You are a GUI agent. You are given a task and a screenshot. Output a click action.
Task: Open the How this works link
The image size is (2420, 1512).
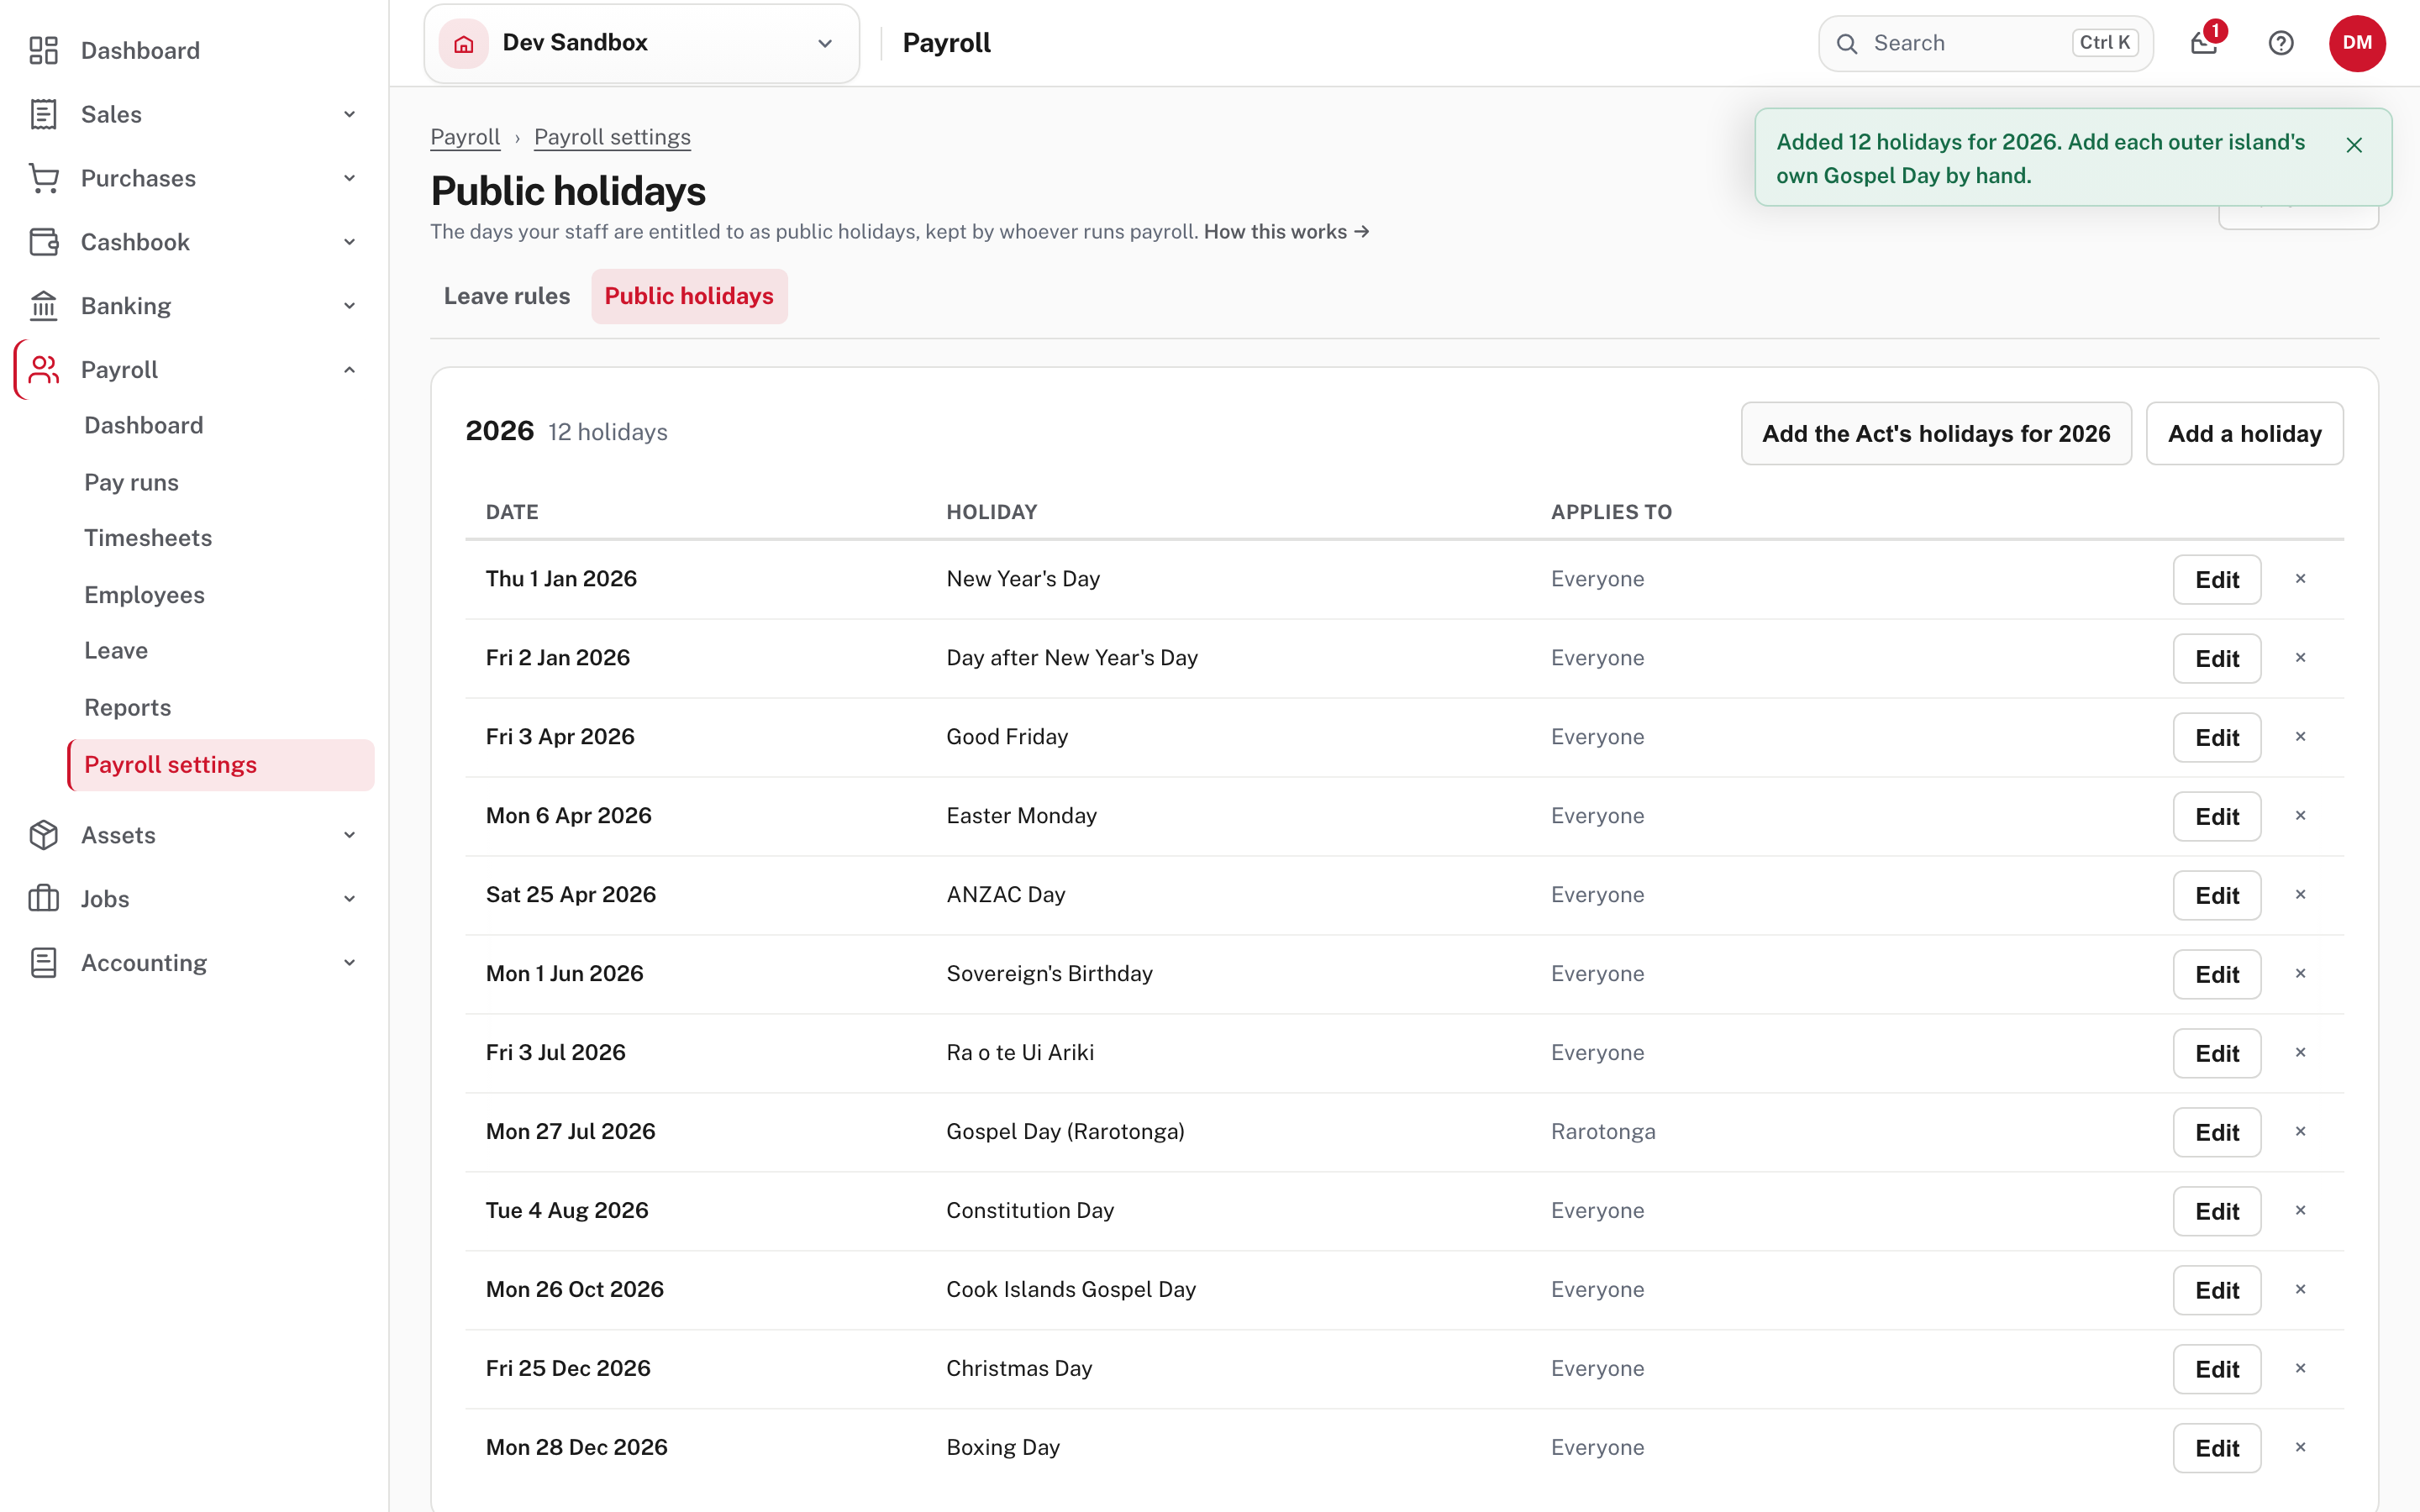tap(1286, 232)
